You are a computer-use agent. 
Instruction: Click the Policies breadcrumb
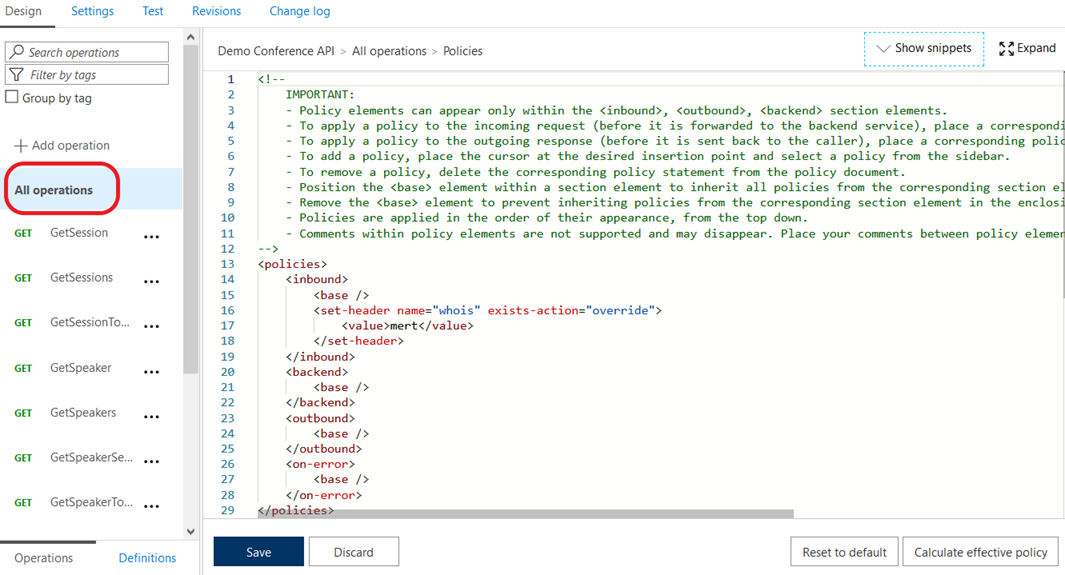pyautogui.click(x=463, y=51)
